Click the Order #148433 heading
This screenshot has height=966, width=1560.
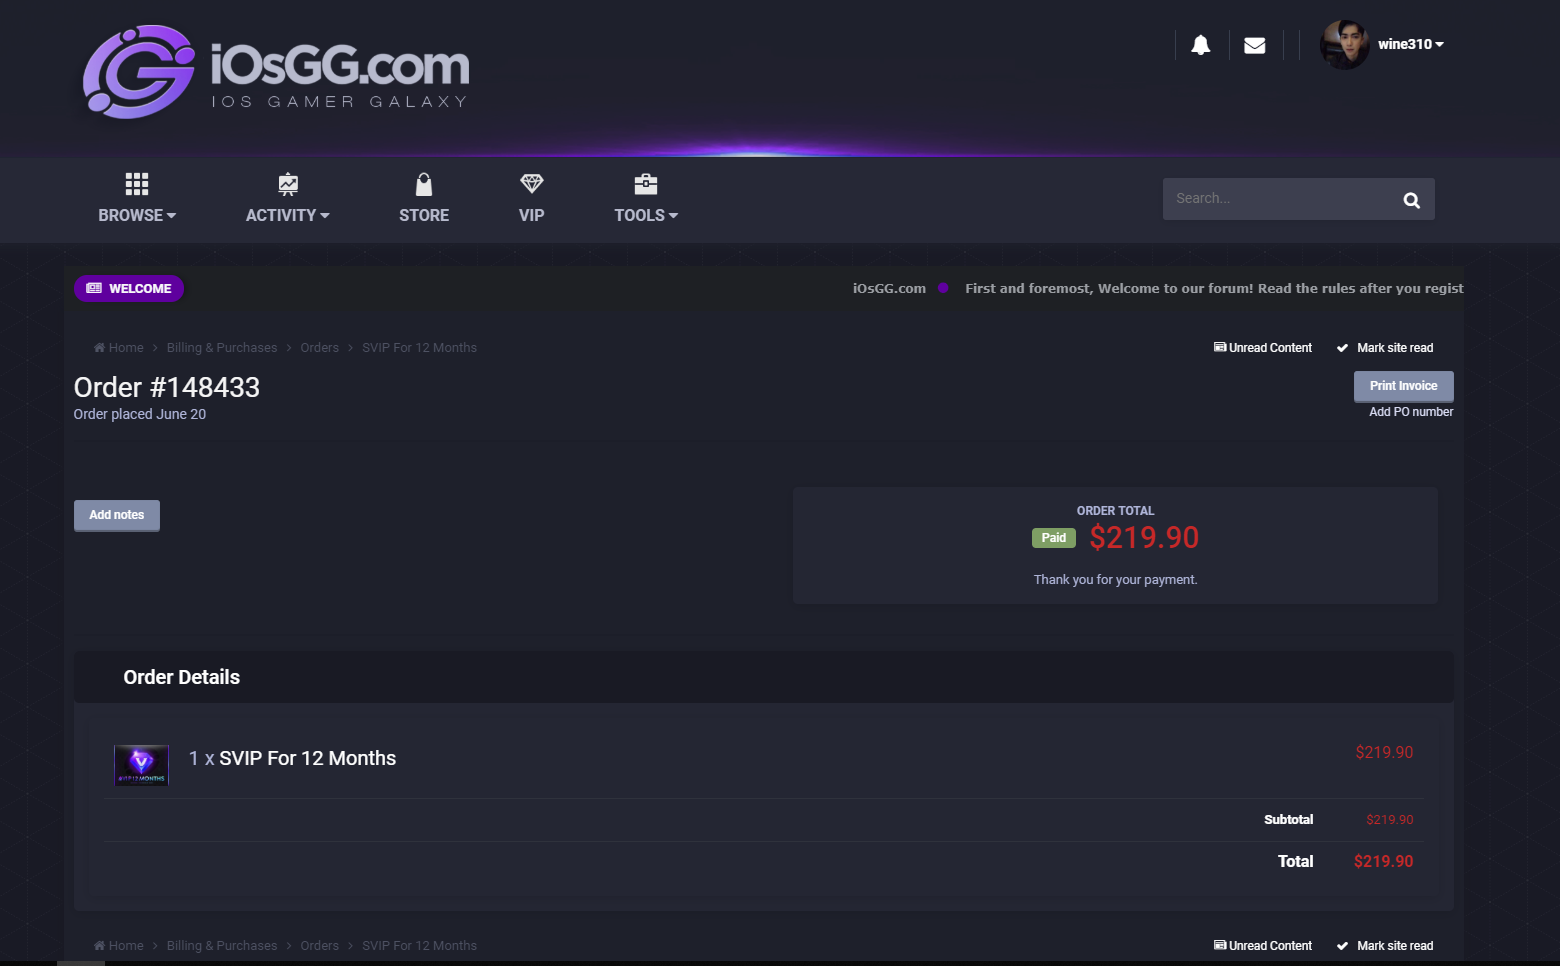167,387
